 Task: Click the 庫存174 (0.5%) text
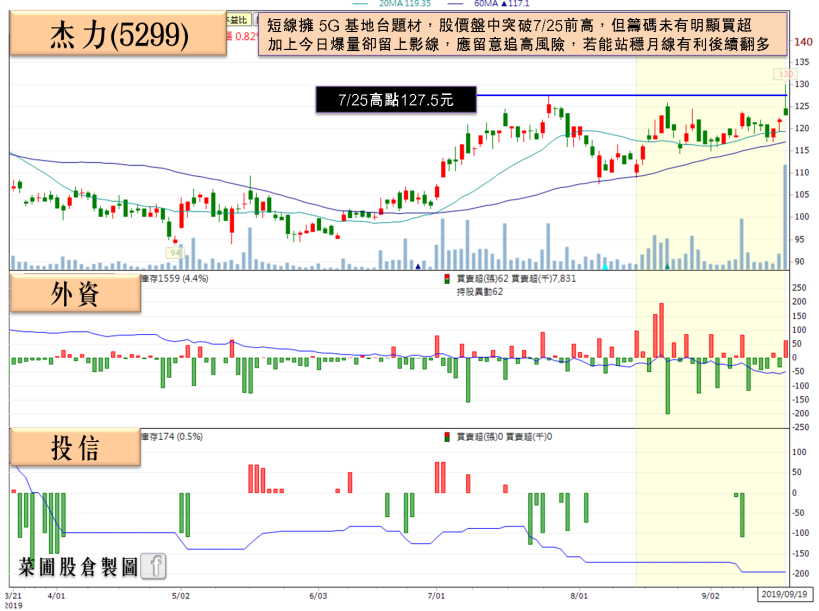[172, 437]
